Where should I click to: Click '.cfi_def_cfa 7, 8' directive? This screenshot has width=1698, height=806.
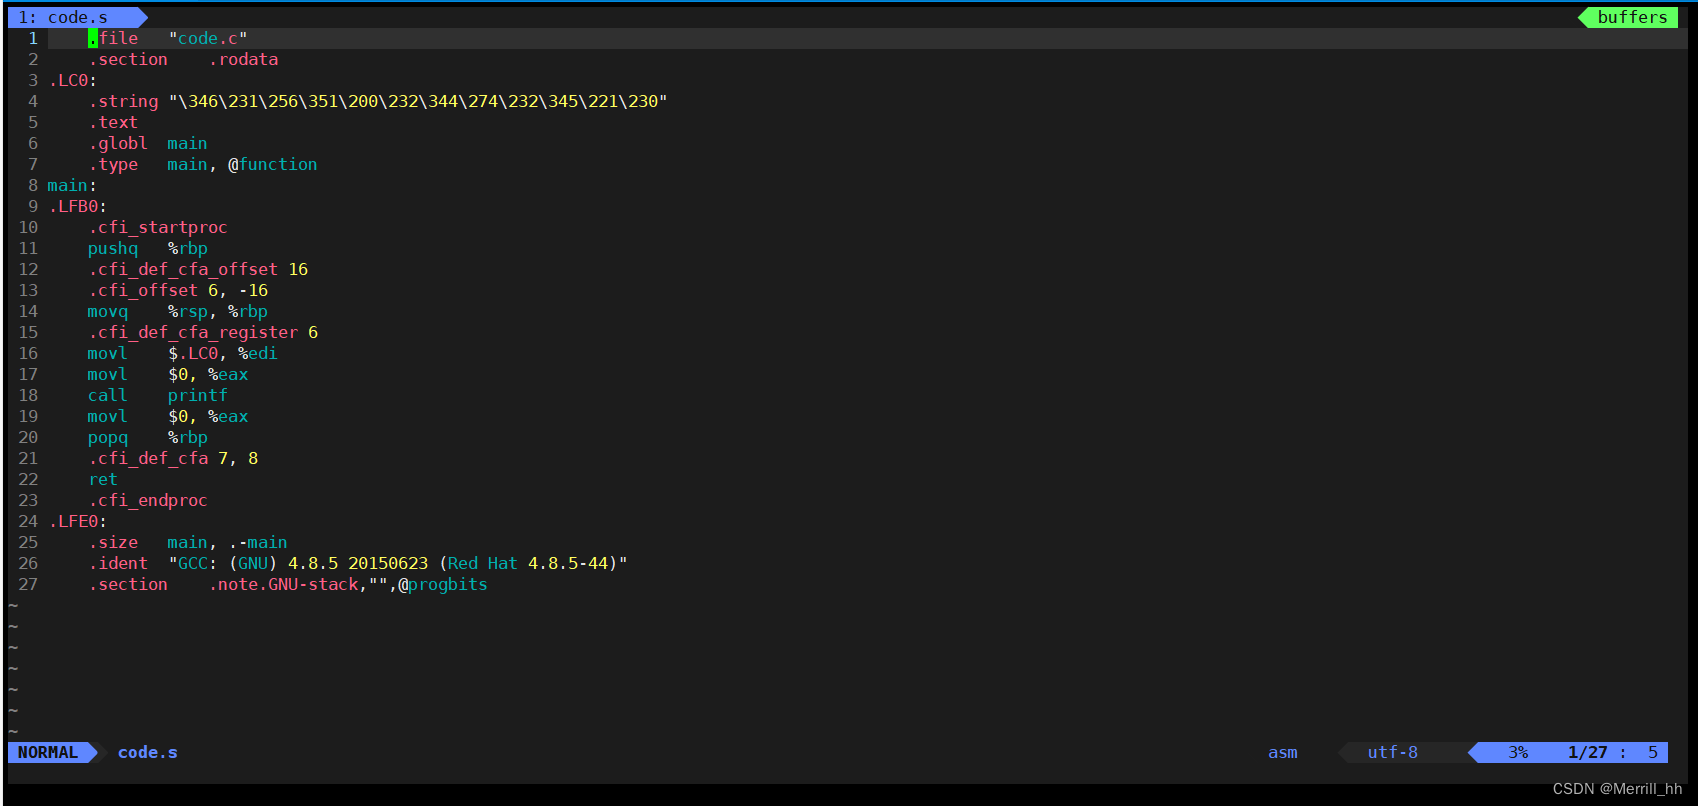coord(173,458)
